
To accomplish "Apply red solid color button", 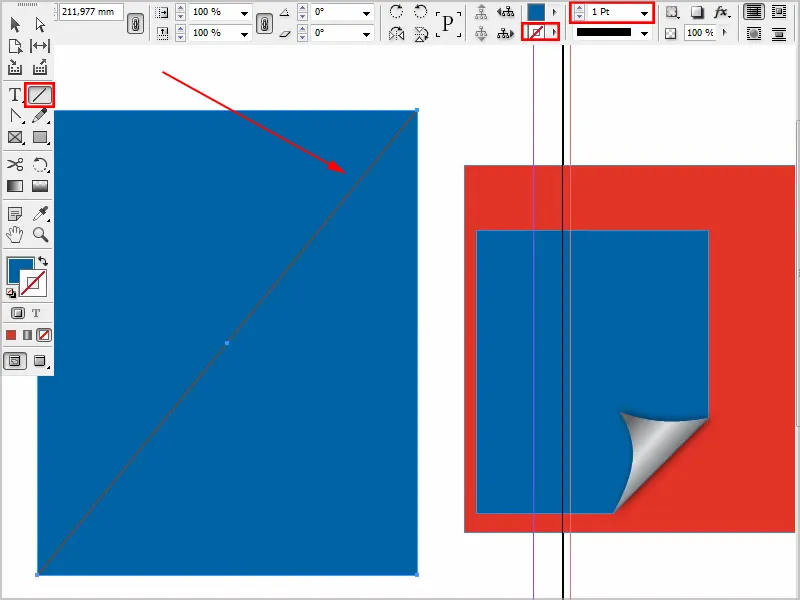I will click(x=11, y=335).
